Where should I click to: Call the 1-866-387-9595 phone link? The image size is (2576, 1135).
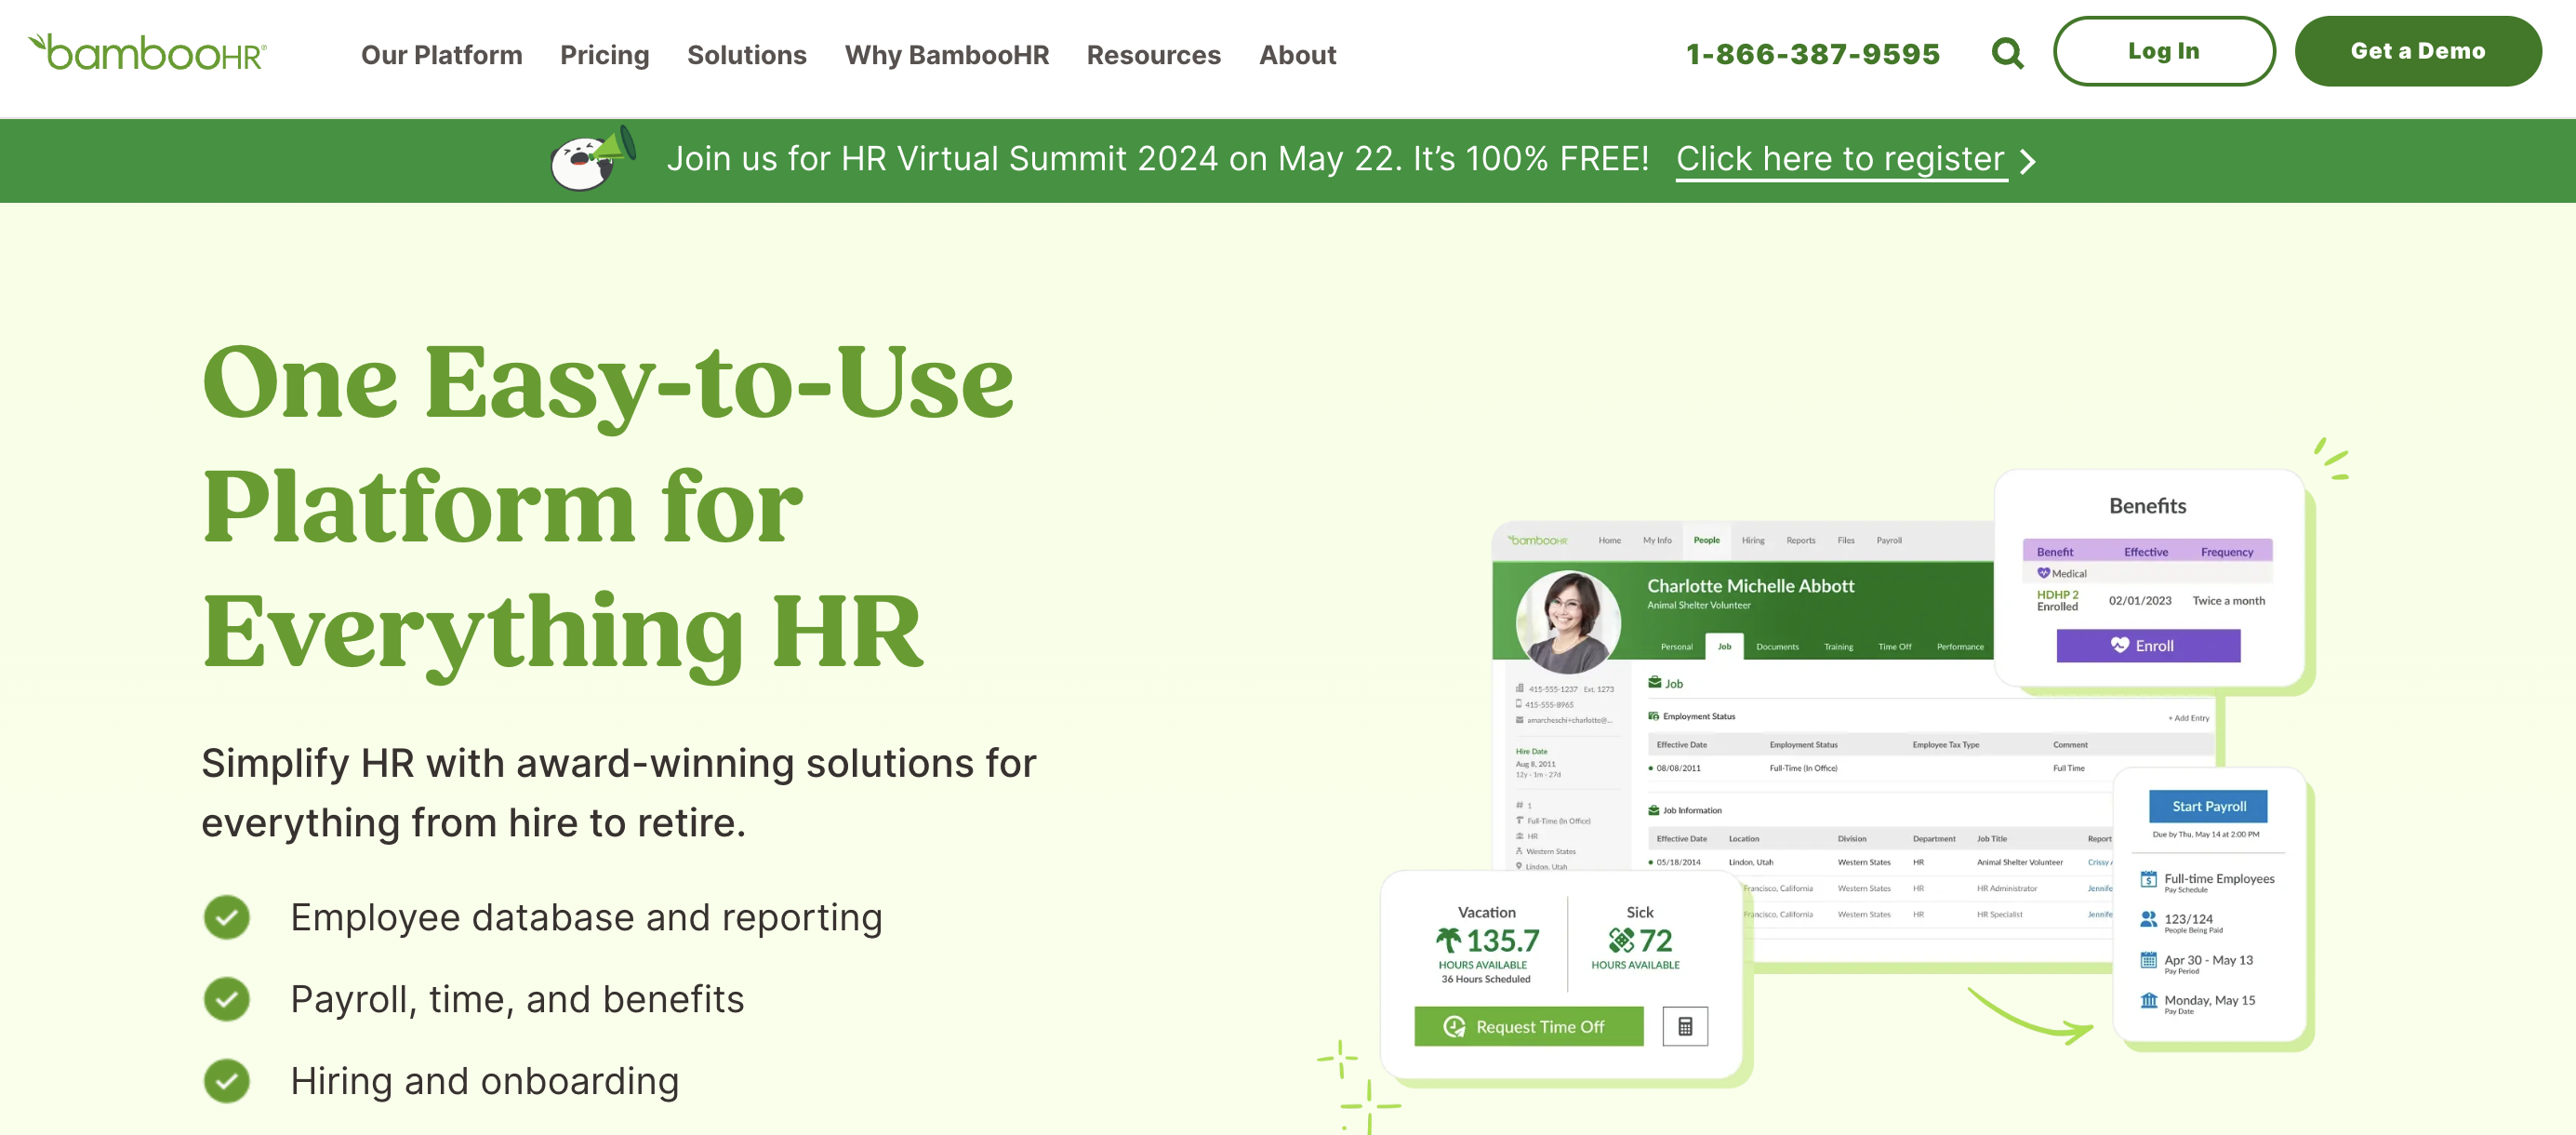[1812, 54]
